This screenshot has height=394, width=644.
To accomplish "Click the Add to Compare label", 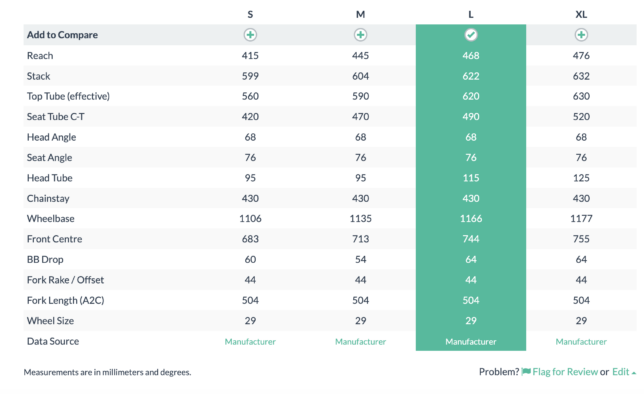I will [62, 35].
